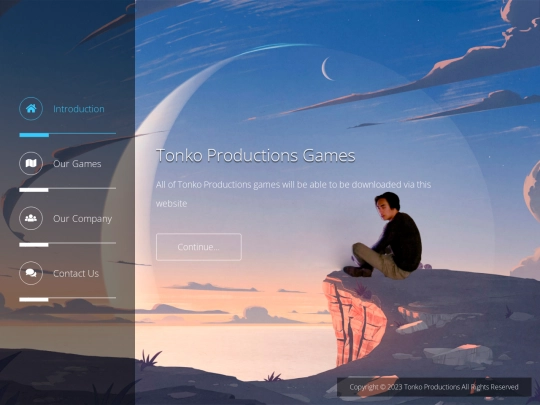The height and width of the screenshot is (405, 540).
Task: Click the Tonko Productions Games heading
Action: tap(256, 155)
